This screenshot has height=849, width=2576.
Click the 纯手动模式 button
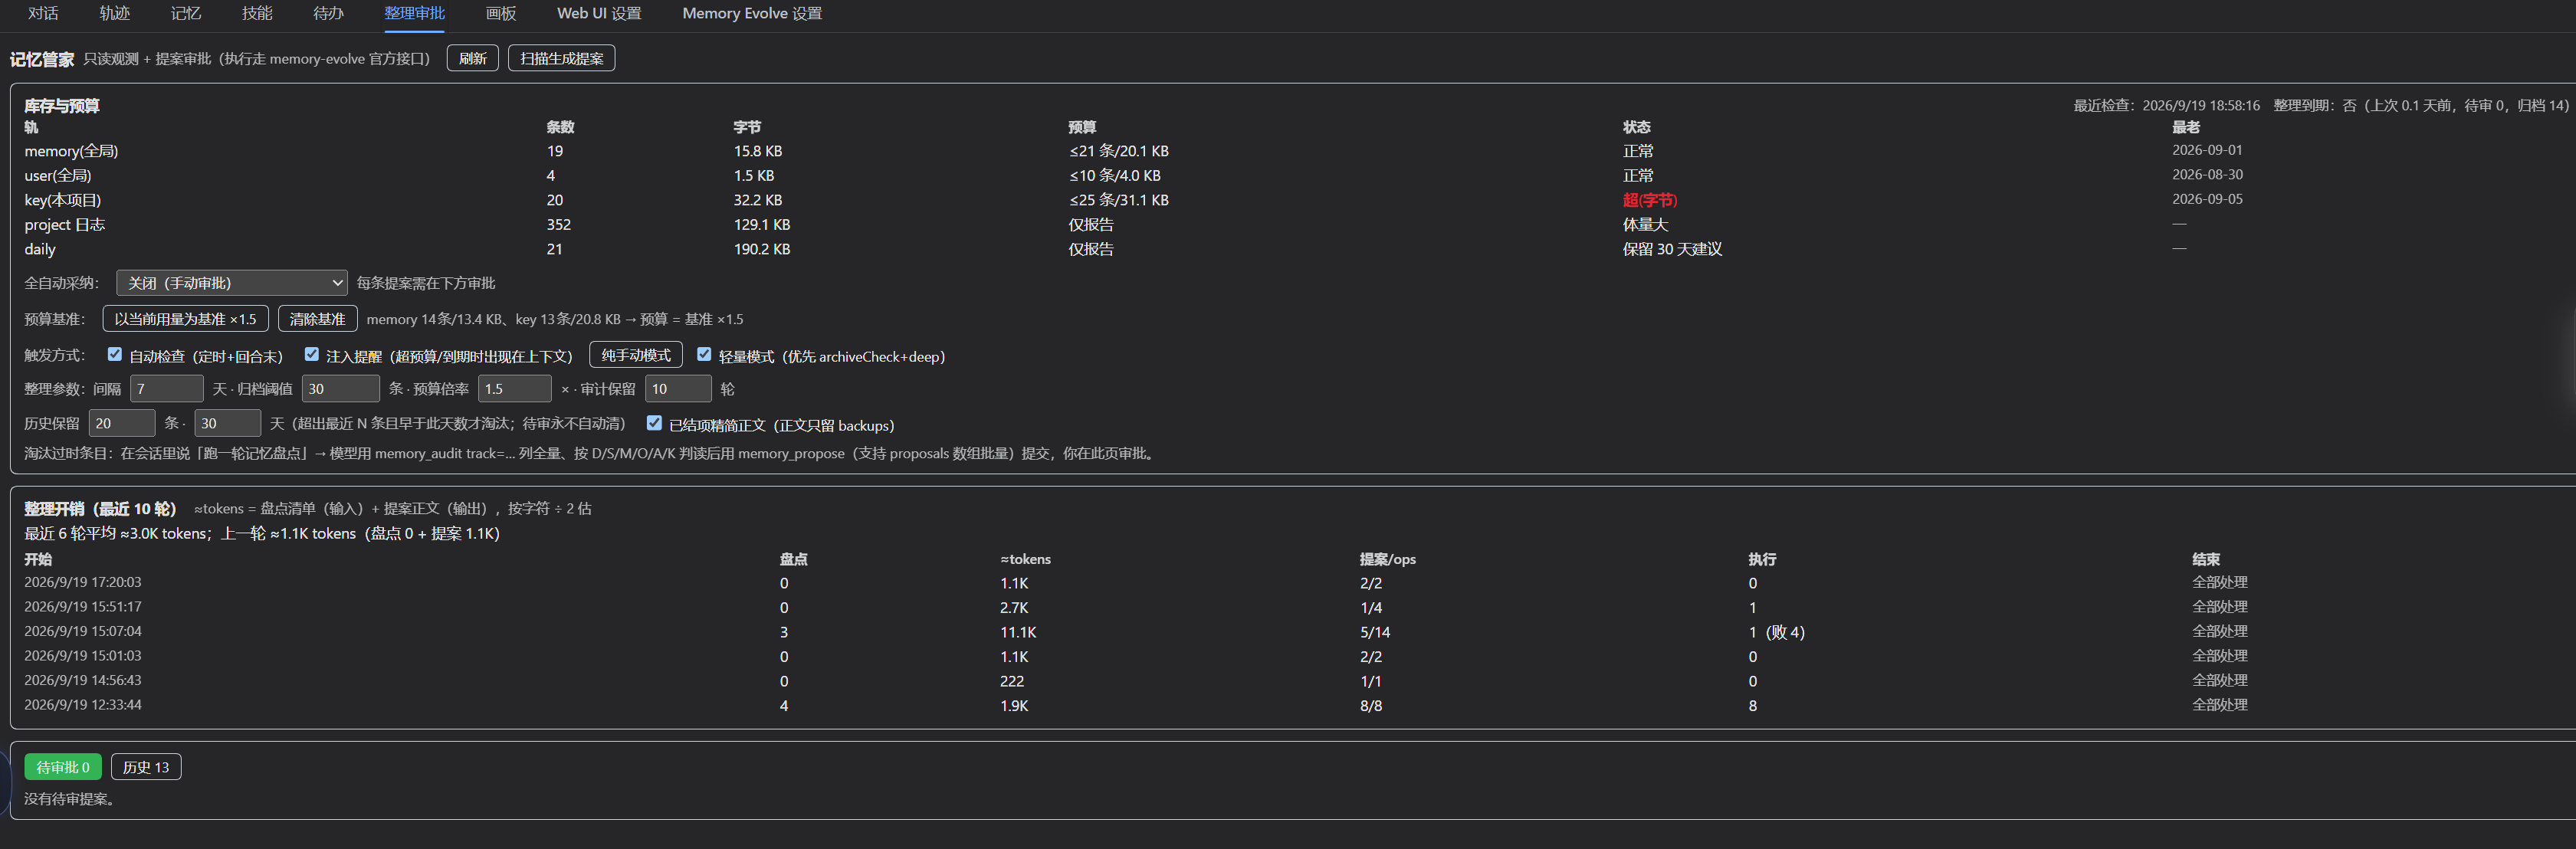[636, 355]
